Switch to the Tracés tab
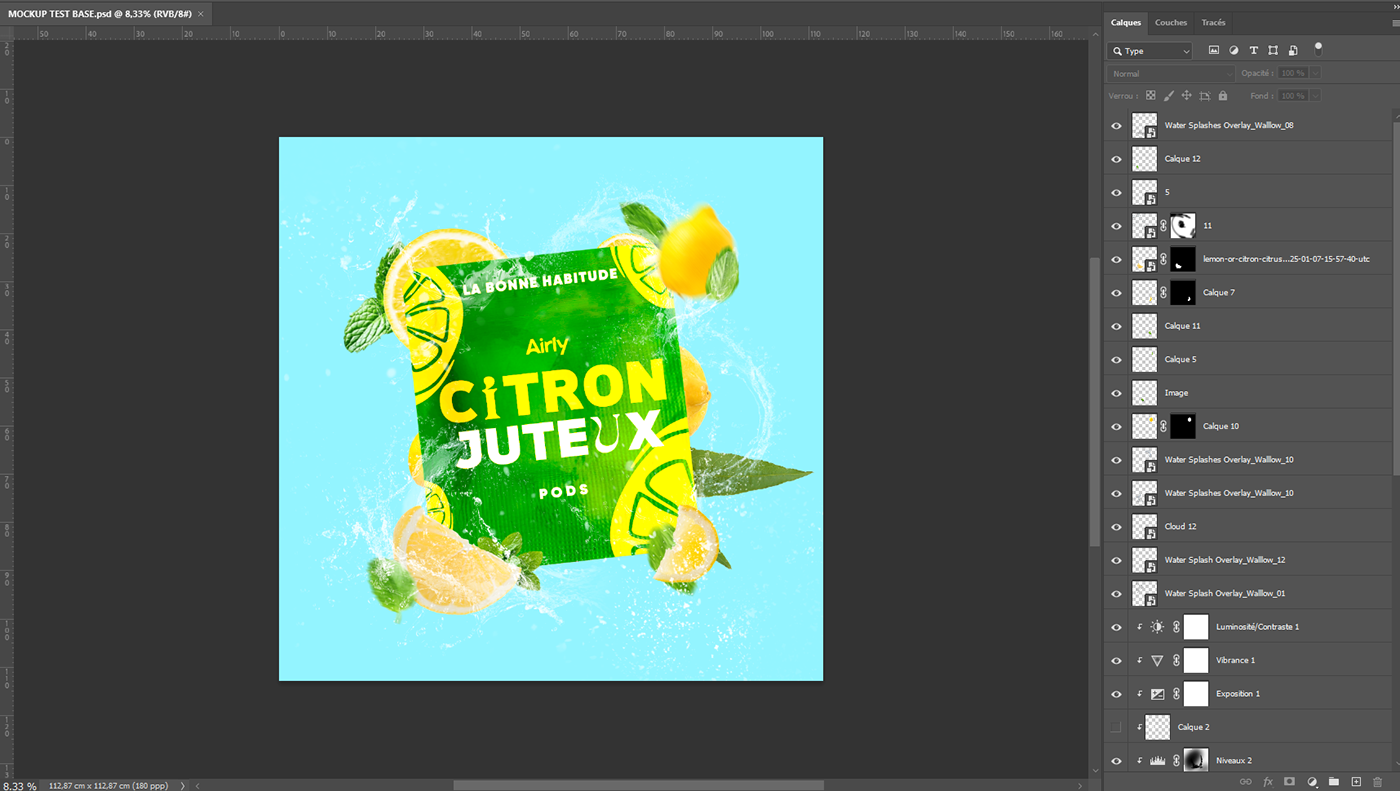 1213,22
